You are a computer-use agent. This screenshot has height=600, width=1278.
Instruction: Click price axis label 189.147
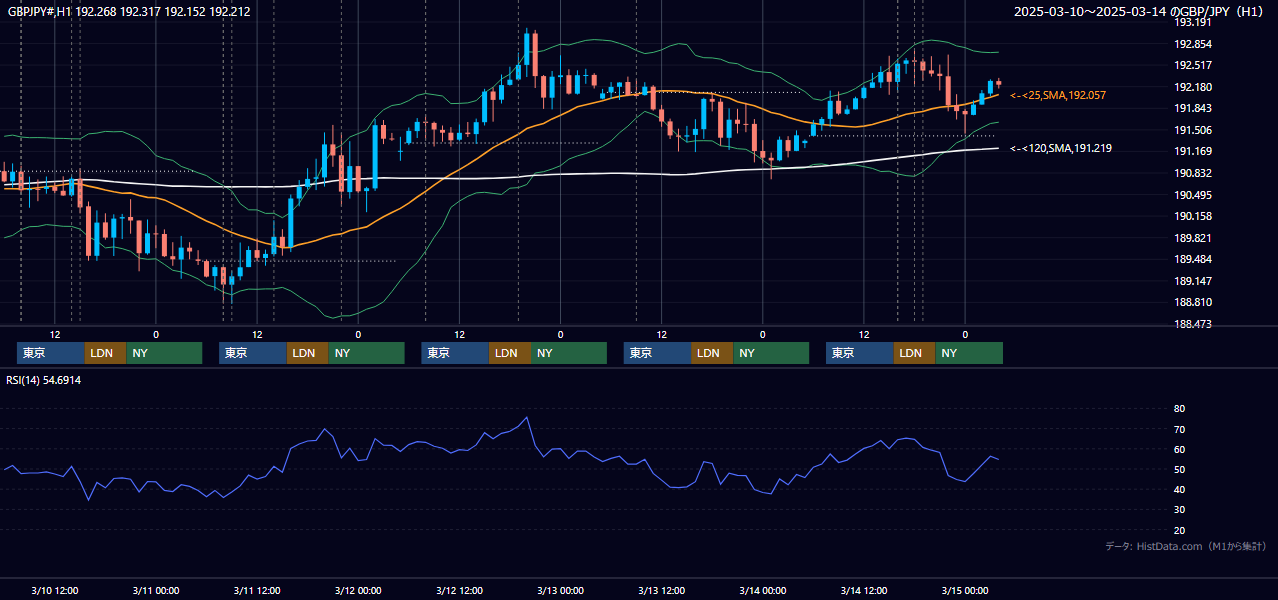coord(1193,281)
